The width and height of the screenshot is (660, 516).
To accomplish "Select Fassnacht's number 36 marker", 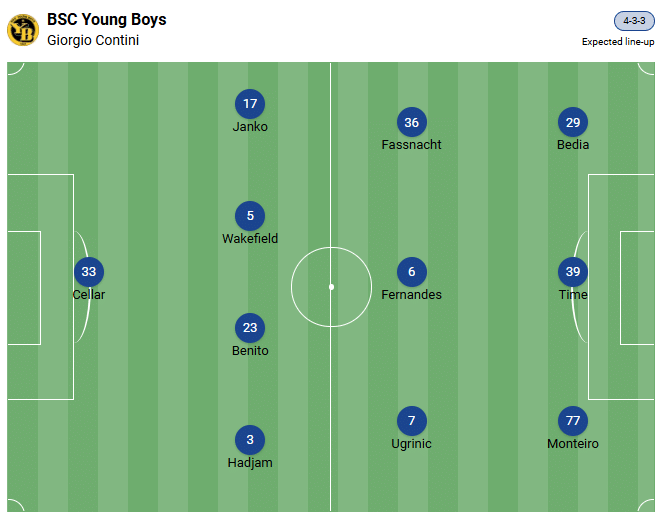I will 411,122.
